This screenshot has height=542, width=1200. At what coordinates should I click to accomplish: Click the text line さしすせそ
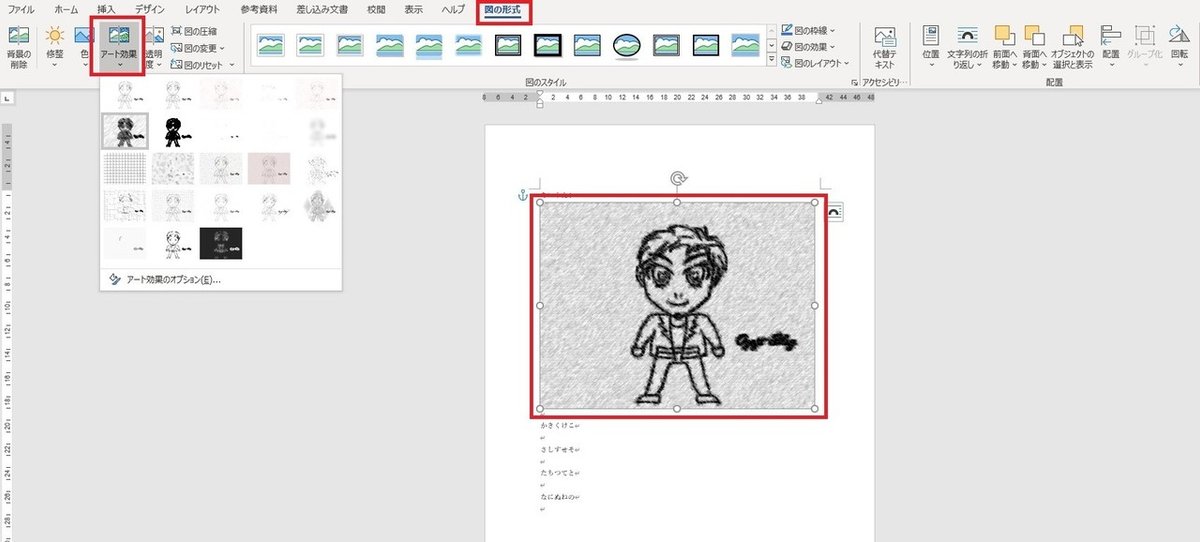(557, 451)
